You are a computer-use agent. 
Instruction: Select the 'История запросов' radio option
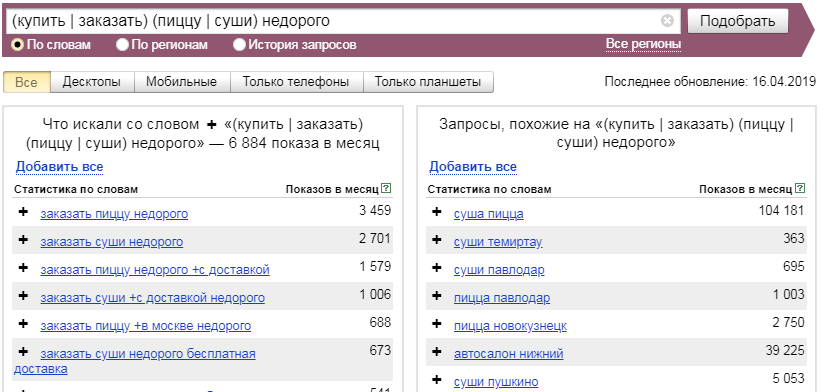click(239, 45)
